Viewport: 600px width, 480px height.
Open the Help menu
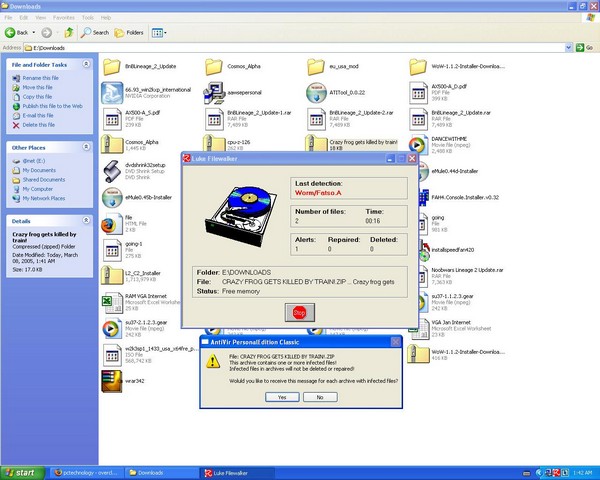click(106, 18)
